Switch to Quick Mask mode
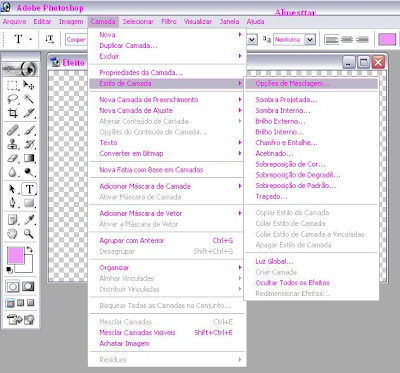The image size is (400, 373). [x=28, y=286]
